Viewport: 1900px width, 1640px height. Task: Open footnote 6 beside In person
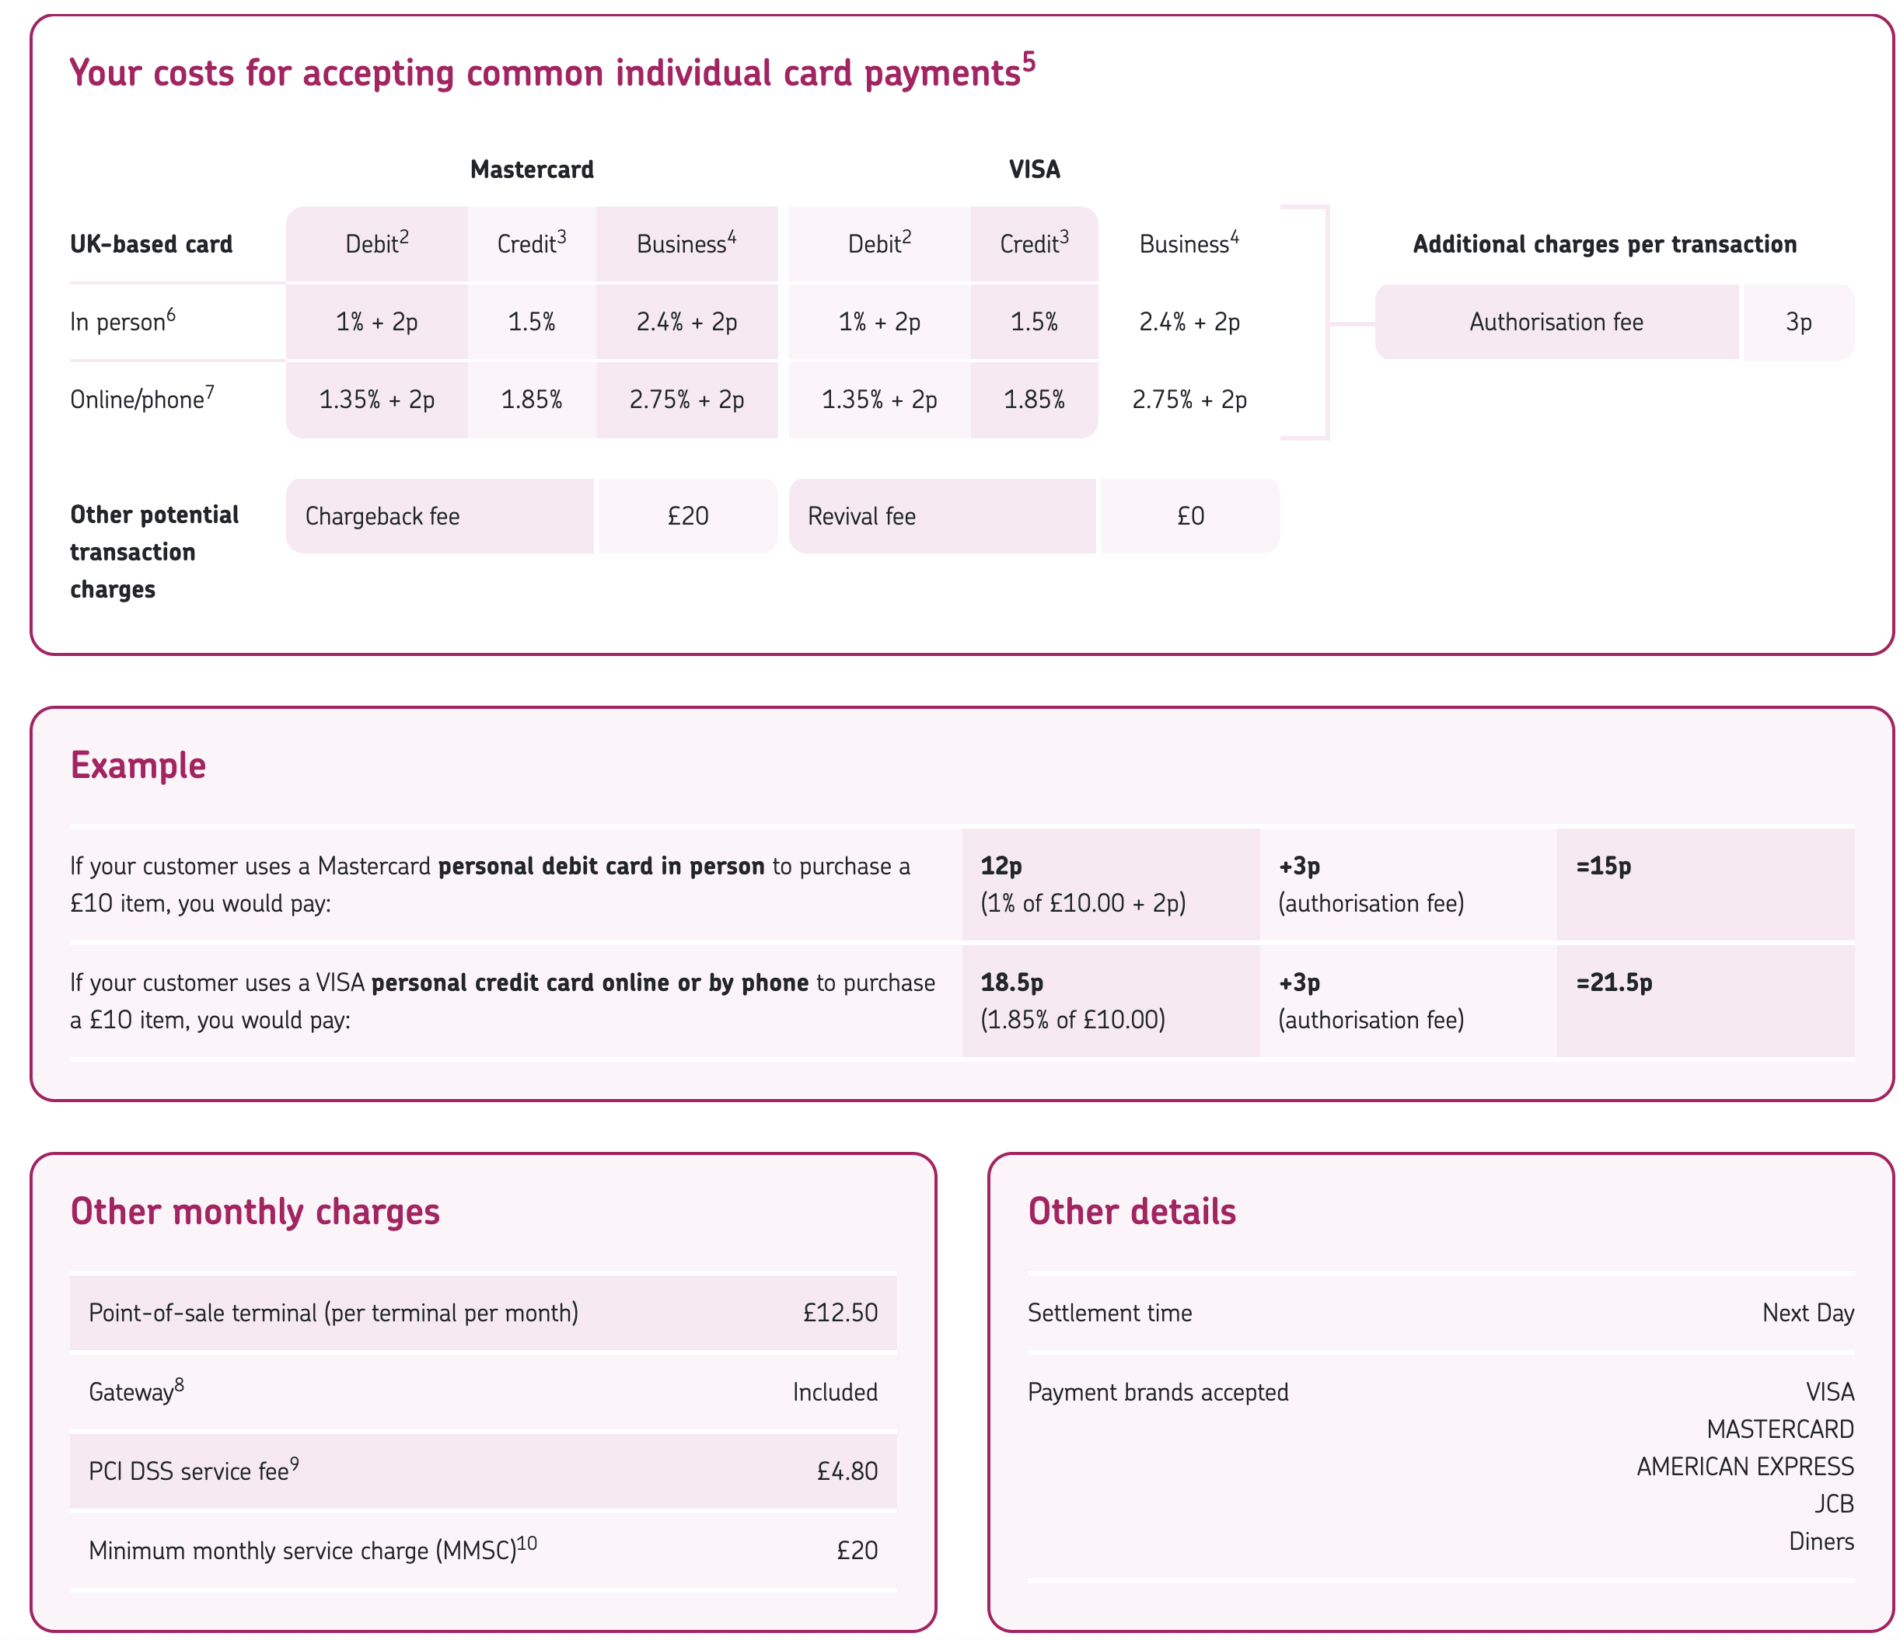(171, 314)
